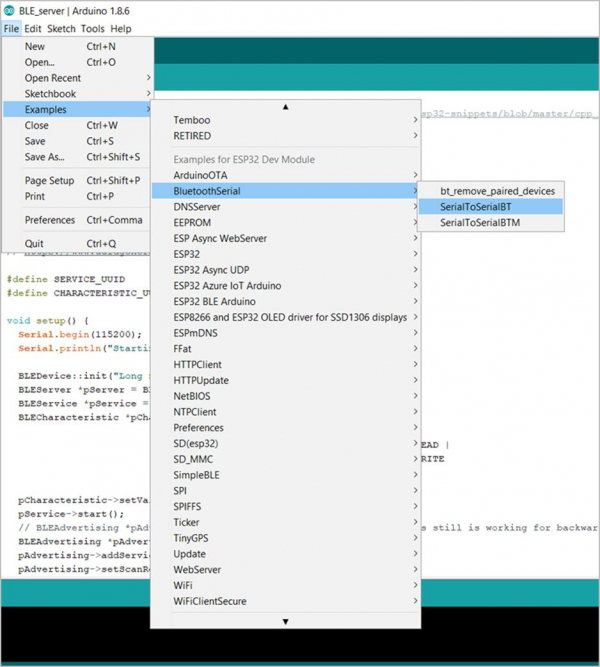Click the Arduino logo in the title bar
600x667 pixels.
[x=9, y=11]
